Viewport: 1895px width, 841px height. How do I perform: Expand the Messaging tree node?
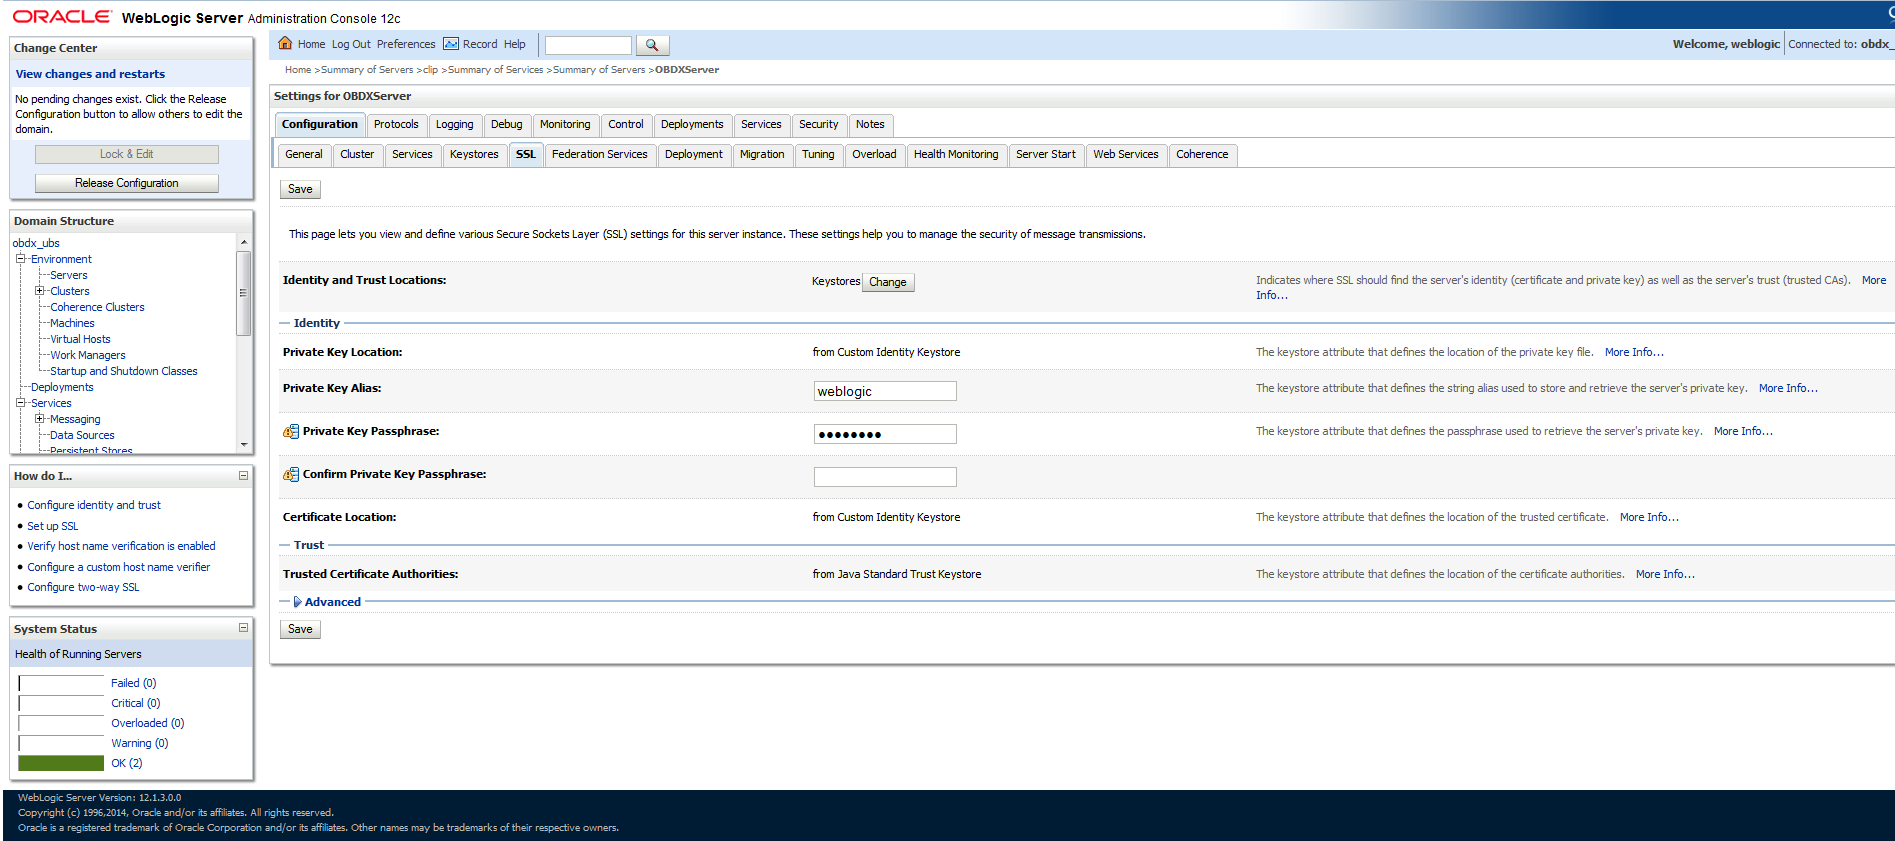[40, 419]
